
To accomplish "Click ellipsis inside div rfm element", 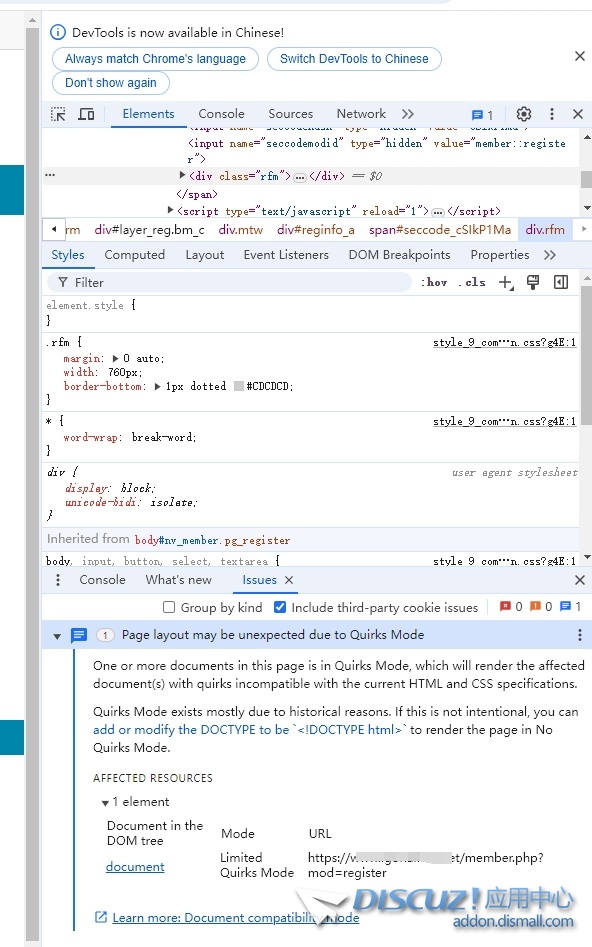I will (x=300, y=177).
